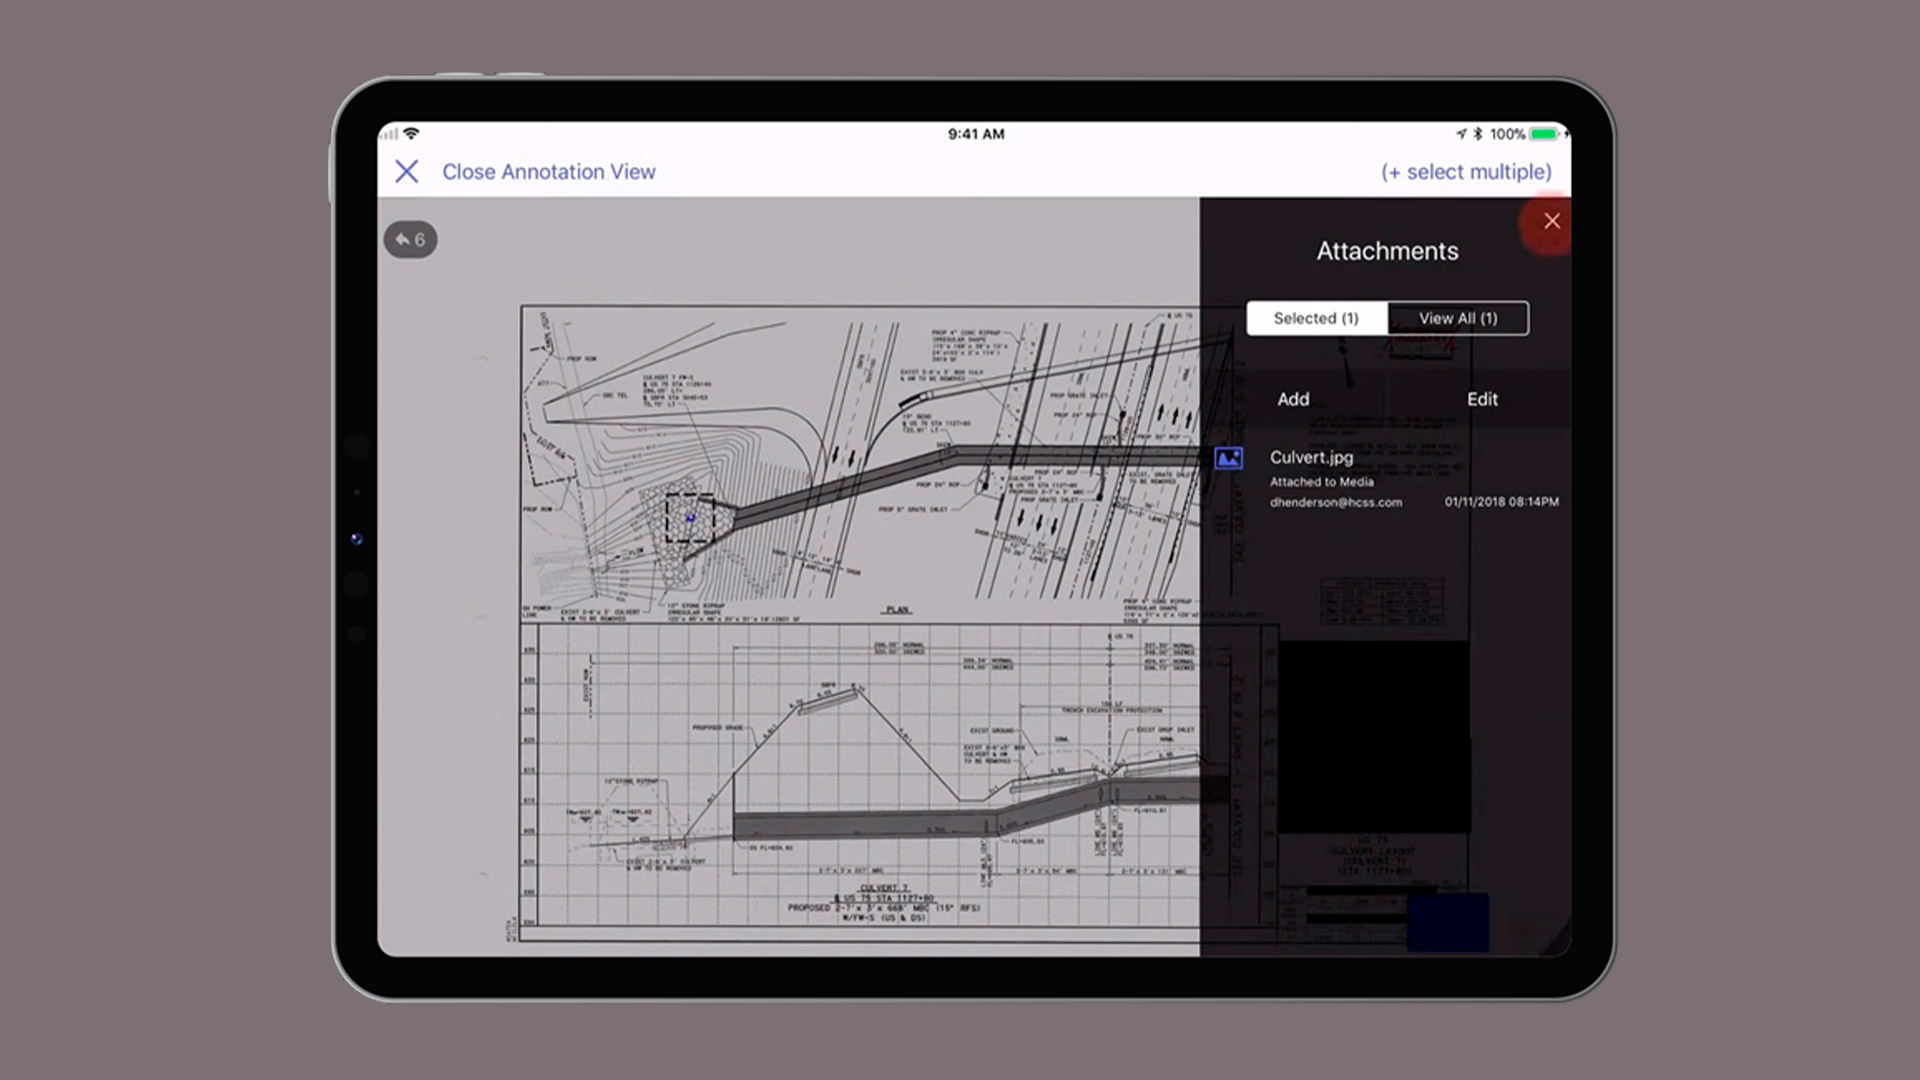
Task: Click the Close Annotation View label
Action: coord(549,172)
